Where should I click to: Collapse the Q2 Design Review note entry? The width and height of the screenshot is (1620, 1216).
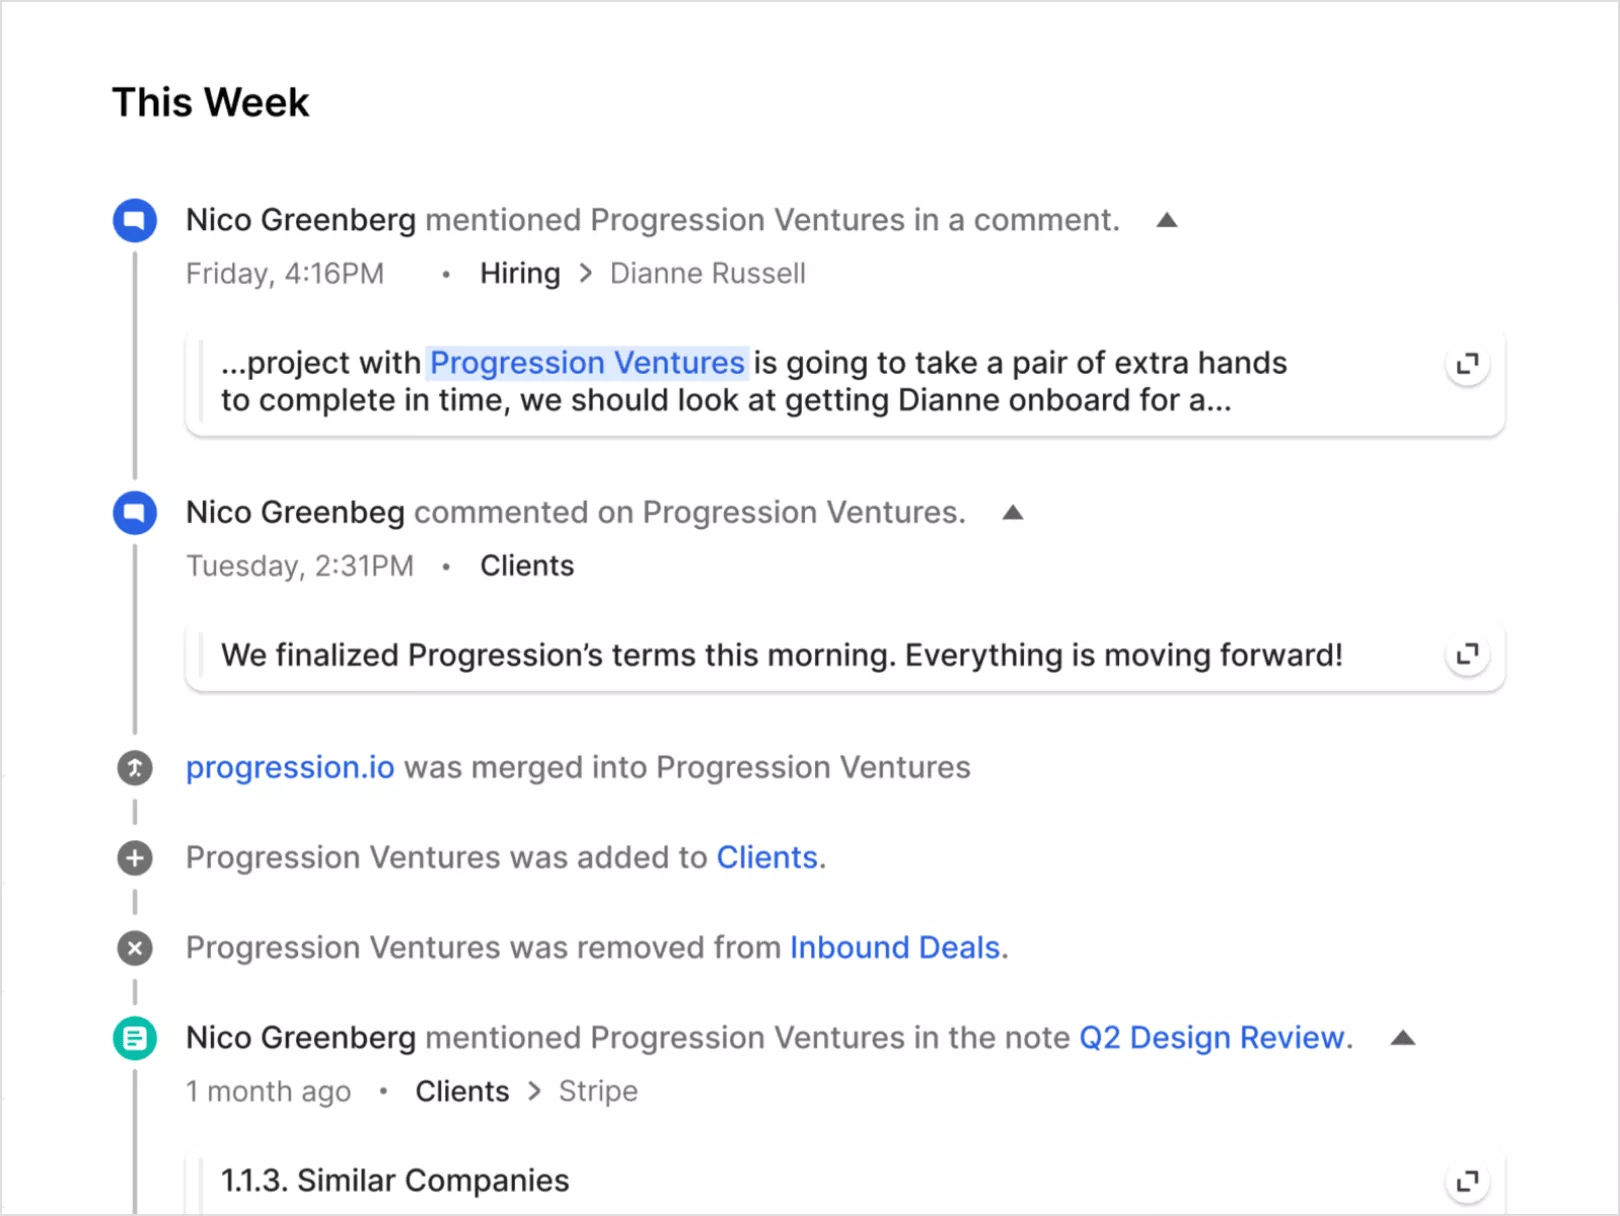pos(1403,1038)
